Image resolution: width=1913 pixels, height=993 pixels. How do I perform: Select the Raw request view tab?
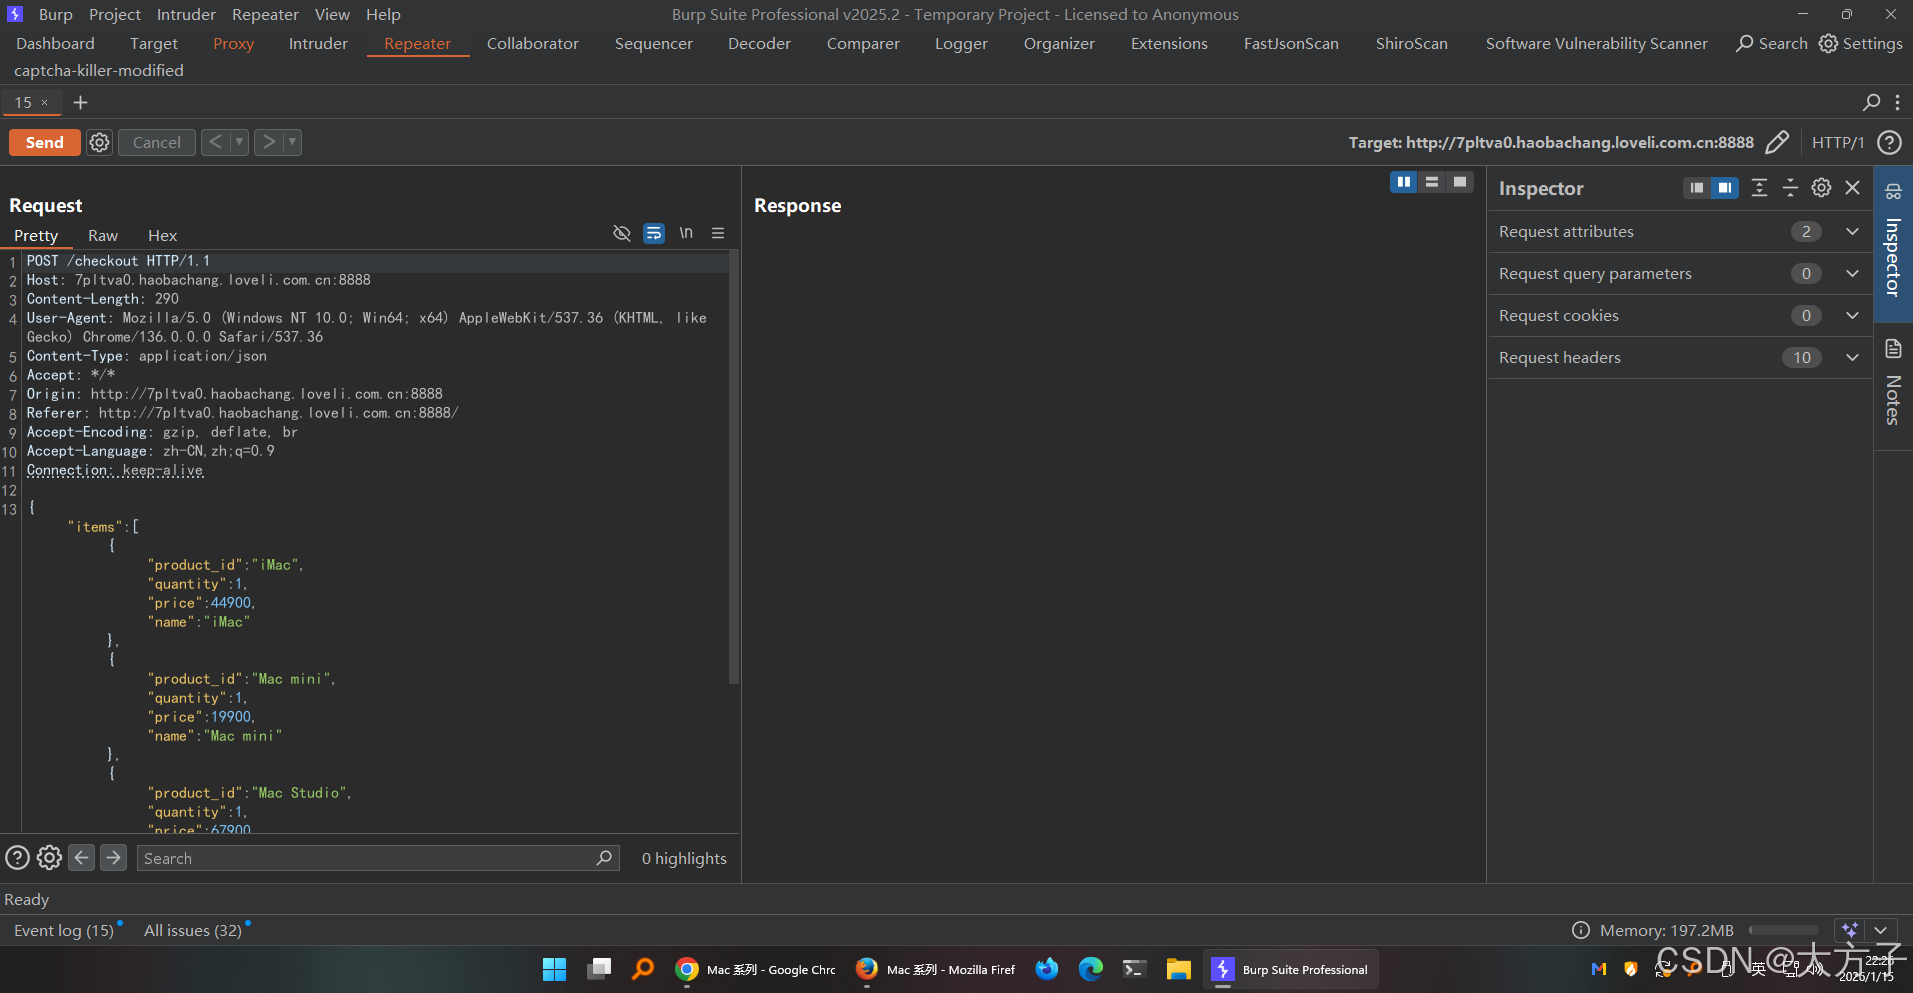click(x=103, y=236)
